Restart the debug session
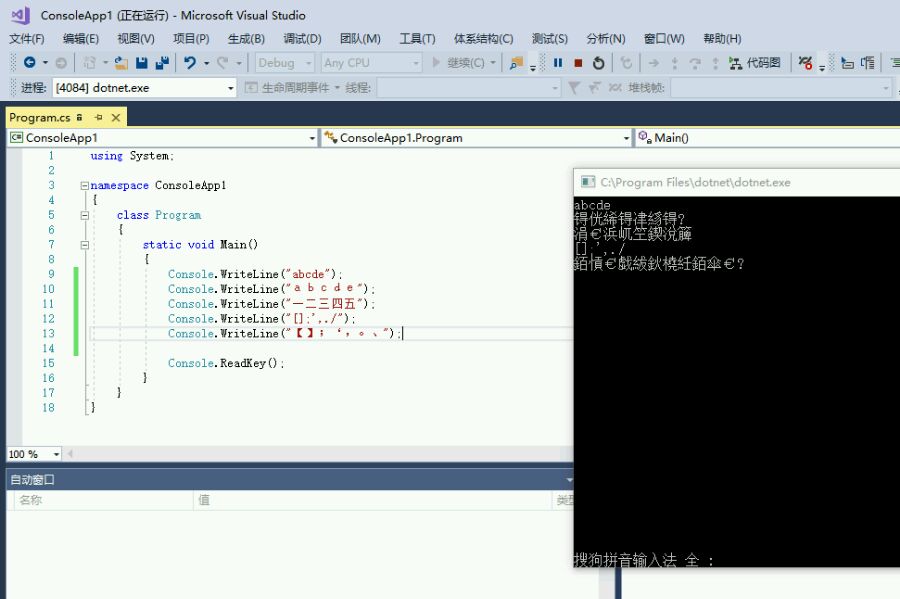Image resolution: width=900 pixels, height=599 pixels. [x=598, y=63]
